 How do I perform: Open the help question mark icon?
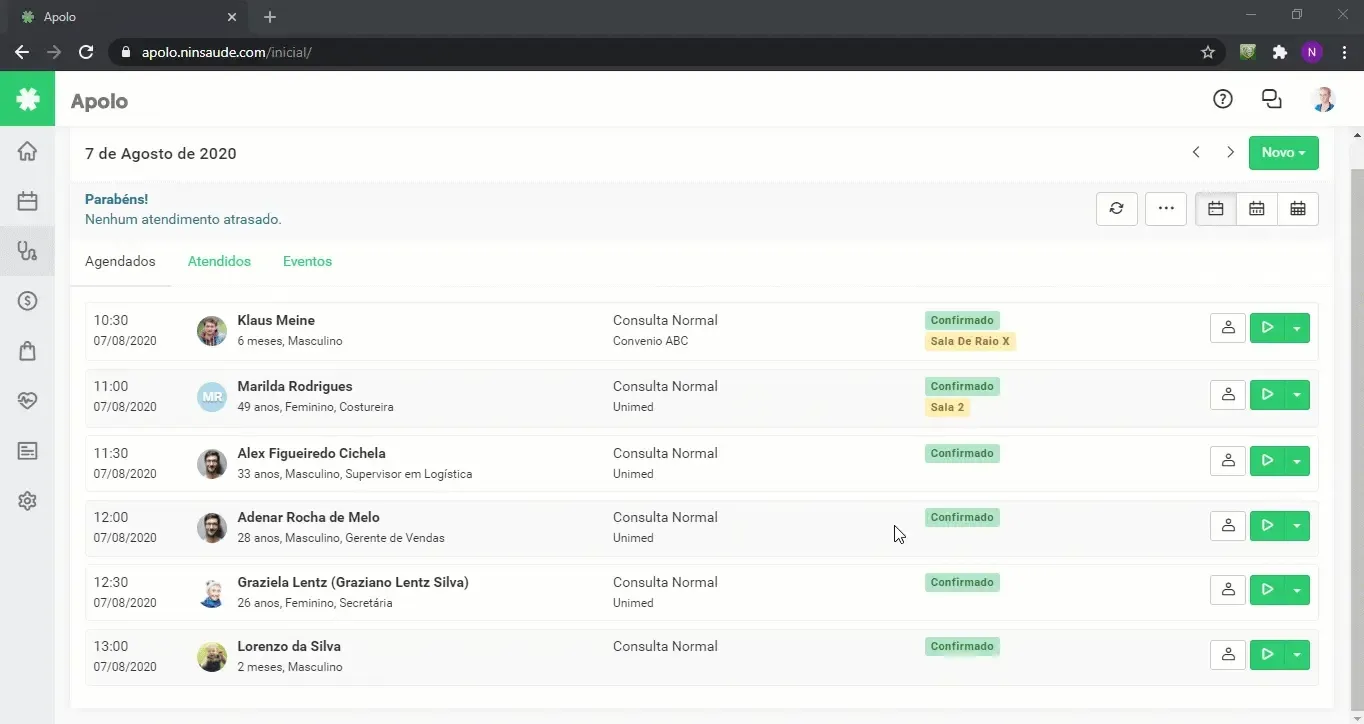tap(1222, 99)
